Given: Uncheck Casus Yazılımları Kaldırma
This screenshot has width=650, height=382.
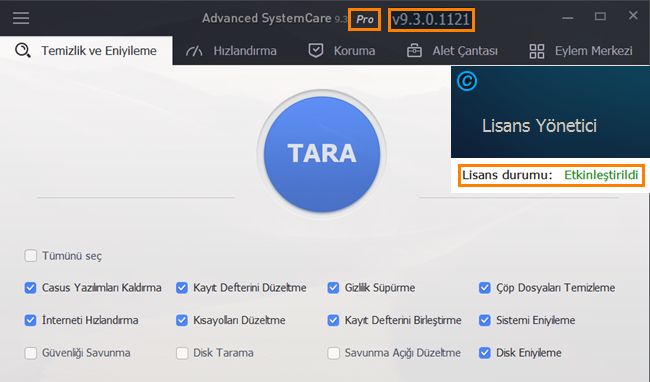Looking at the screenshot, I should pos(31,288).
